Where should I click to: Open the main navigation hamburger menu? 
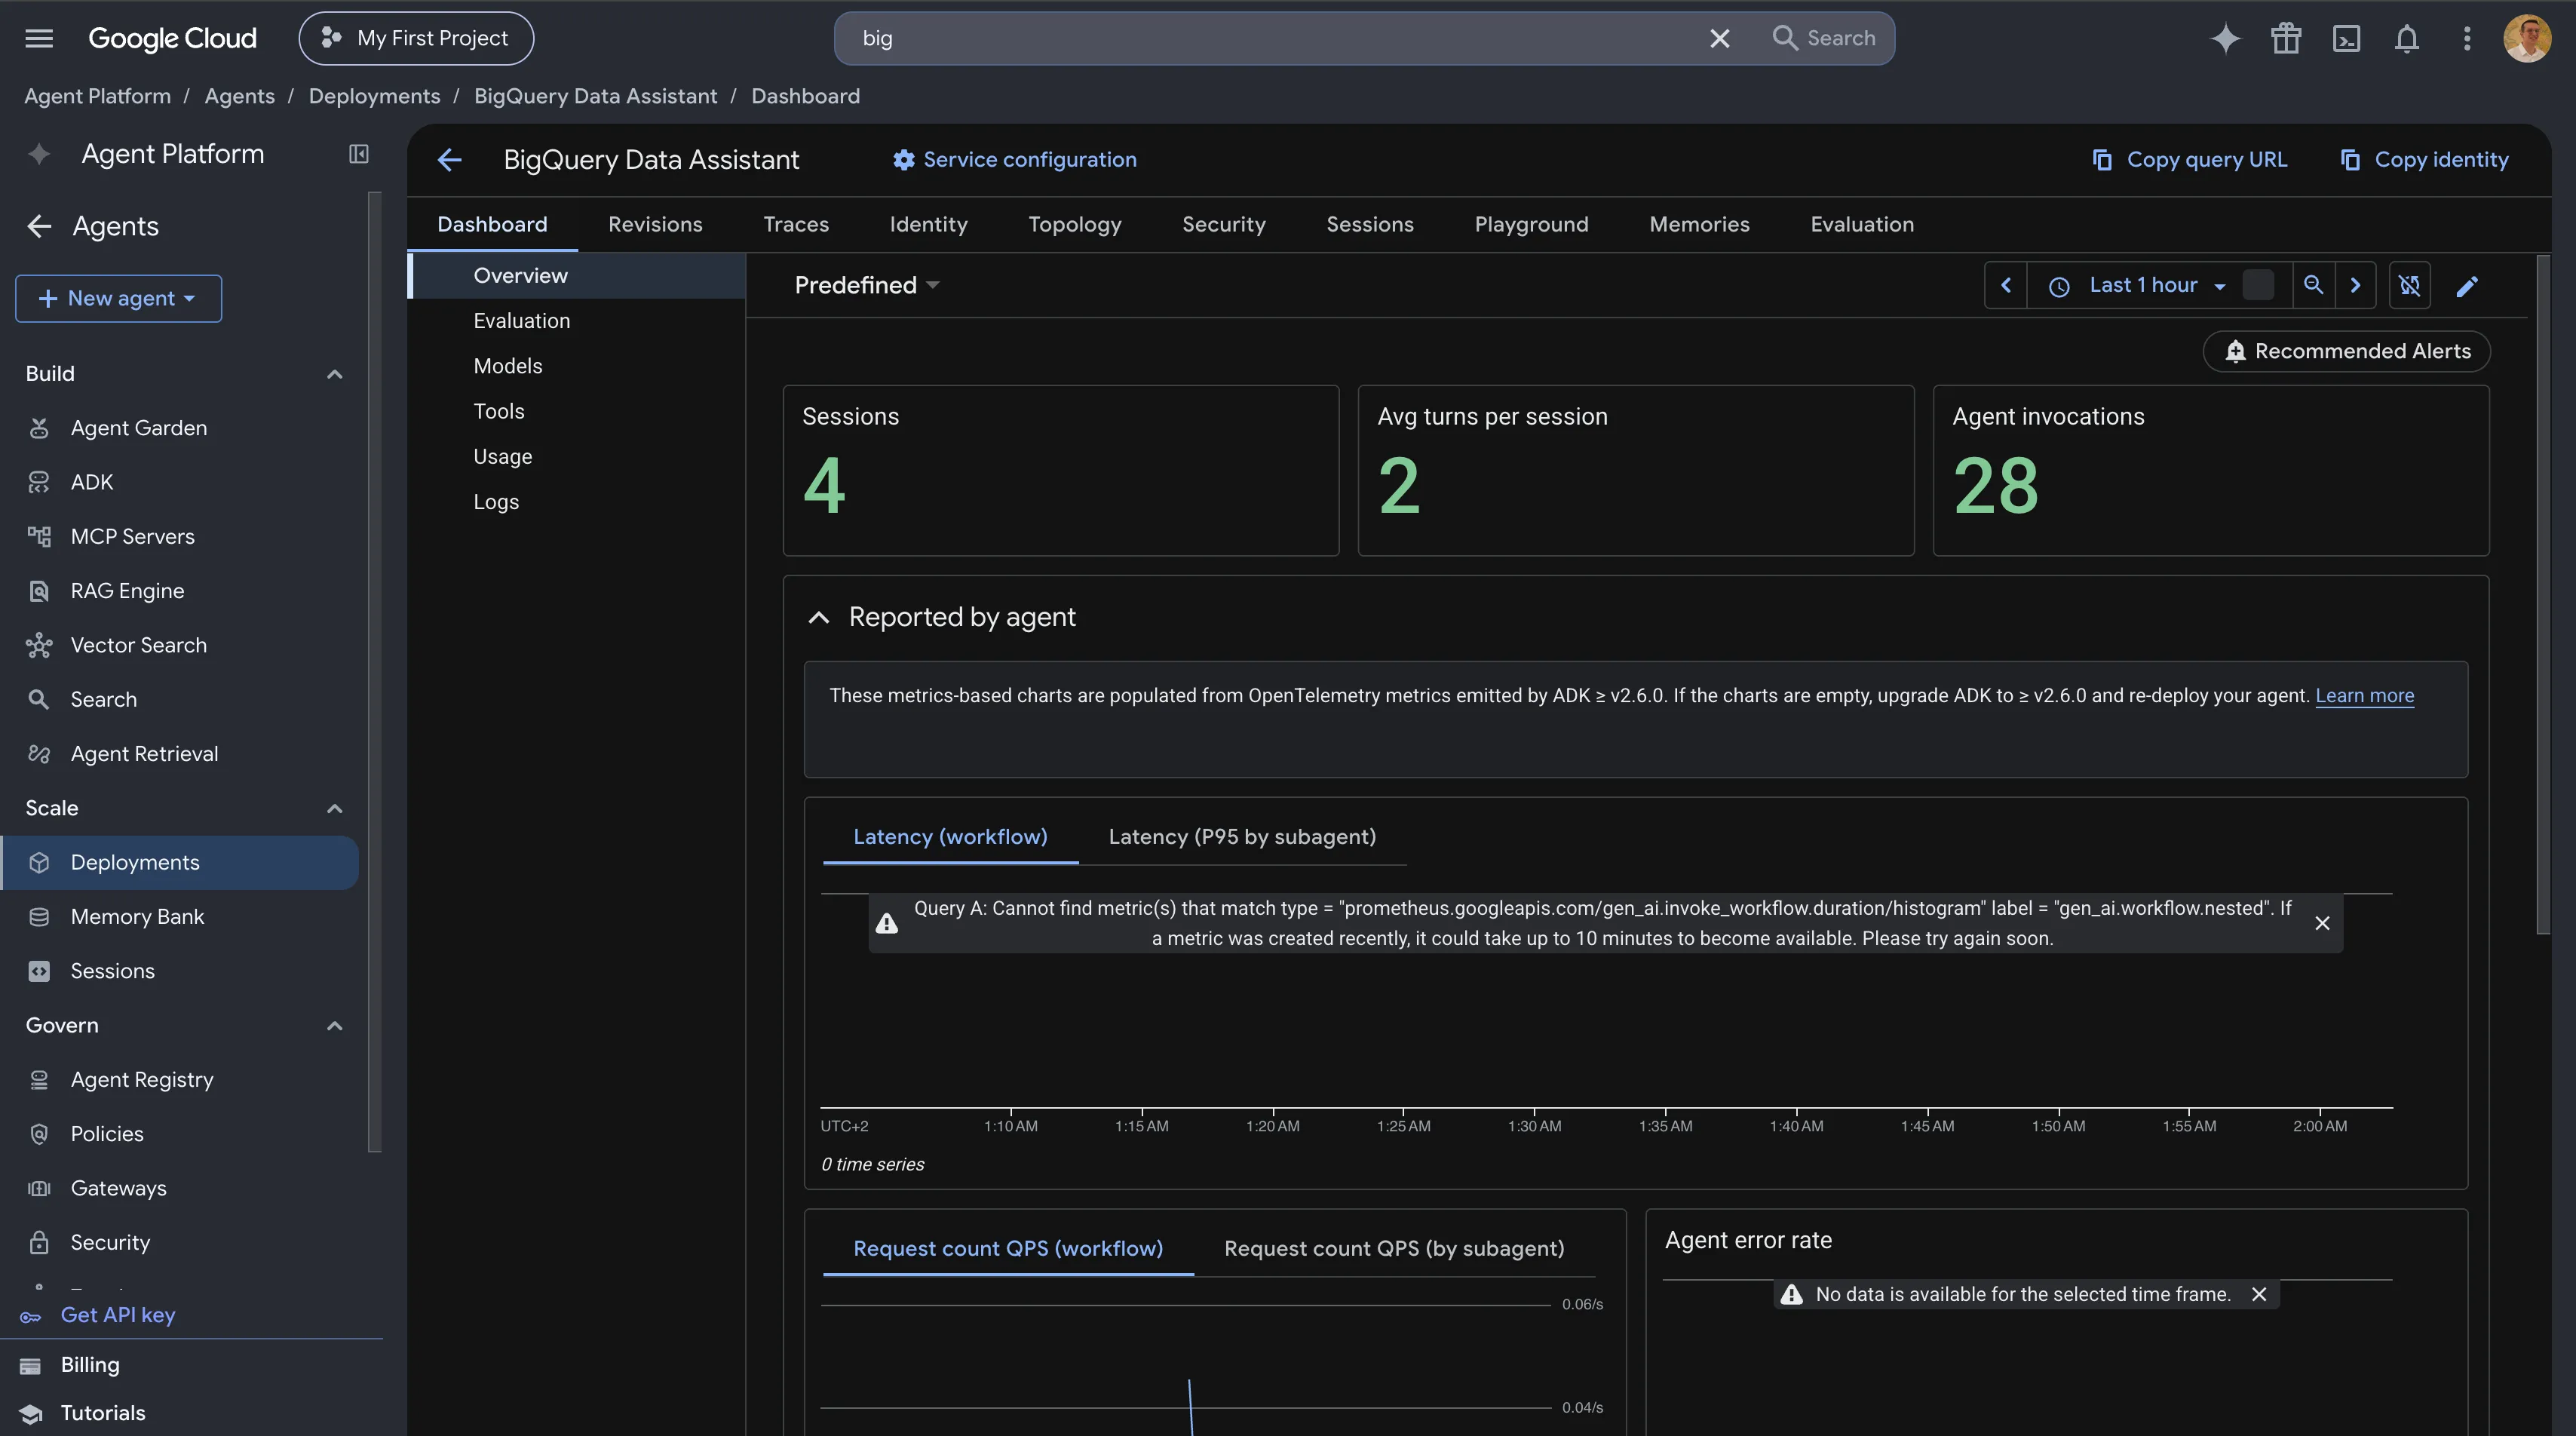(x=39, y=38)
